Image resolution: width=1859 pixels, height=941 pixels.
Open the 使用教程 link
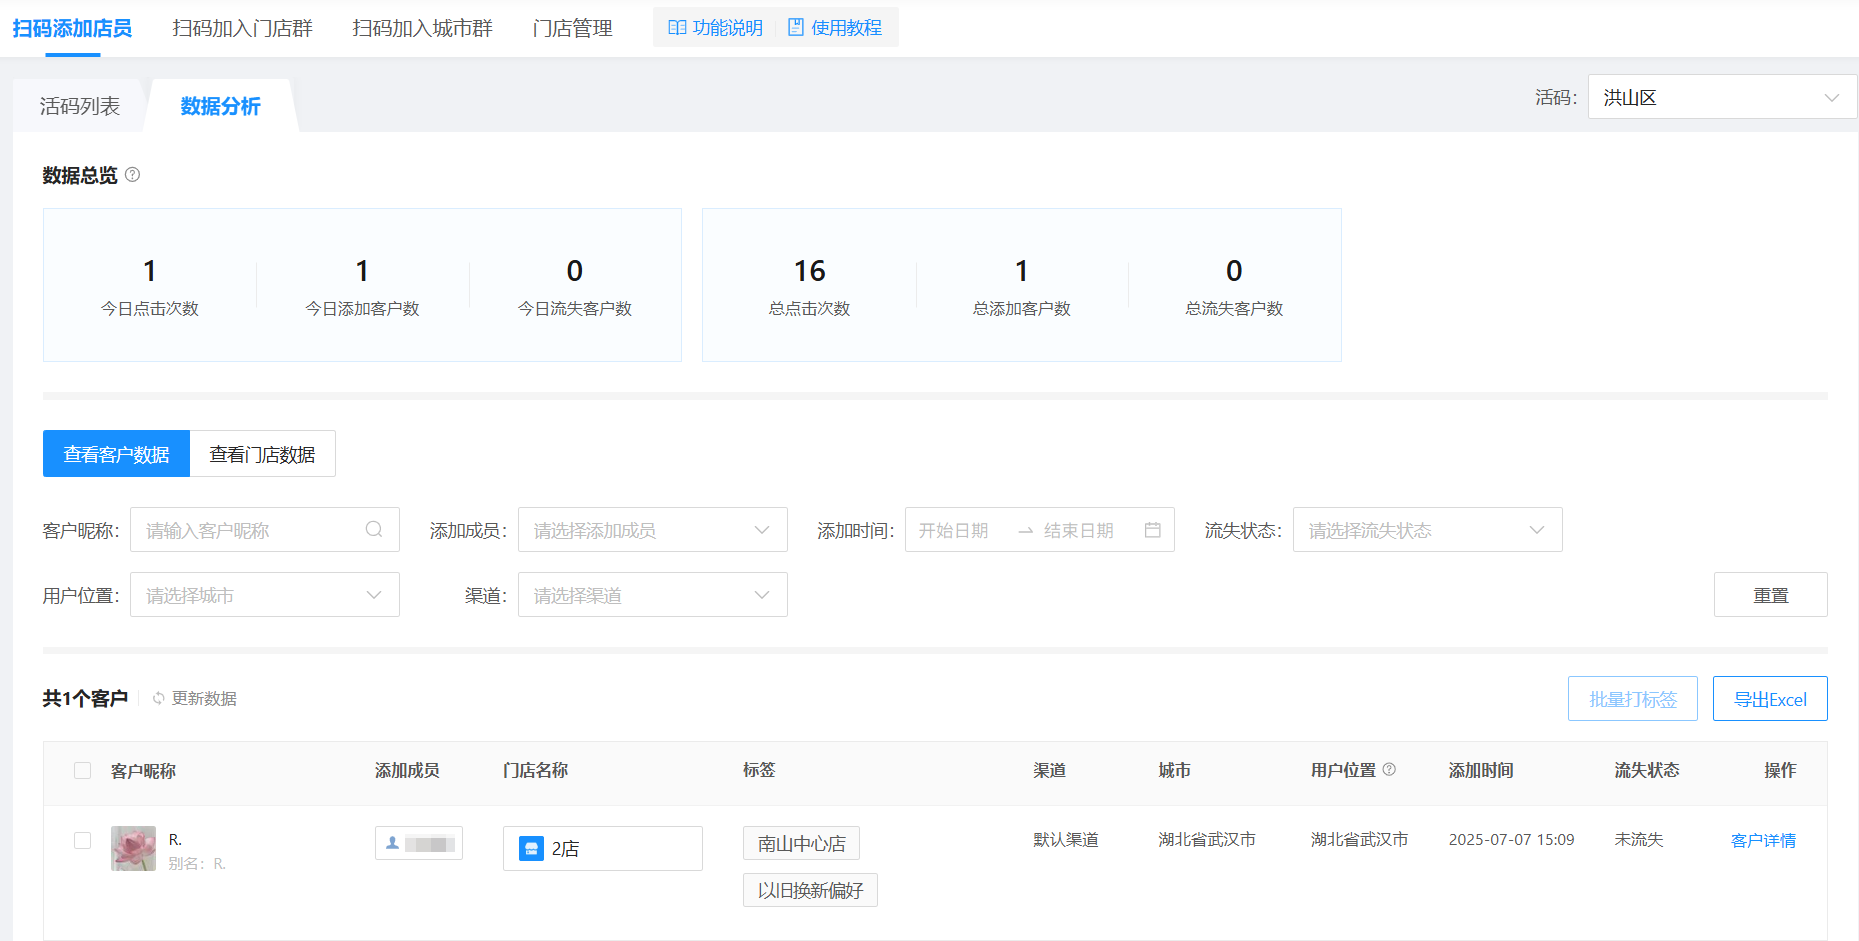(846, 28)
